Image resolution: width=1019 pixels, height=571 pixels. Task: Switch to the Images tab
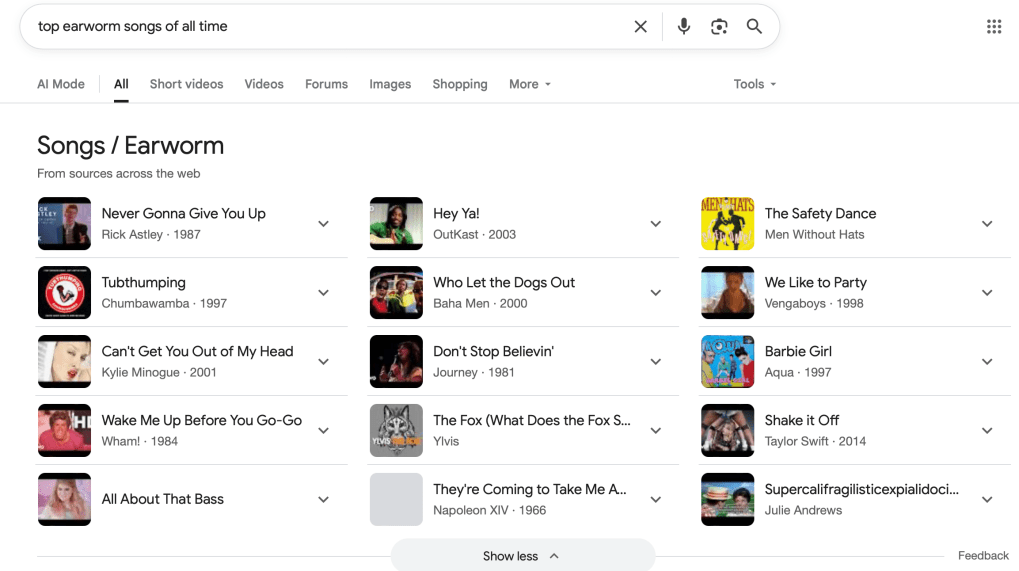click(390, 84)
